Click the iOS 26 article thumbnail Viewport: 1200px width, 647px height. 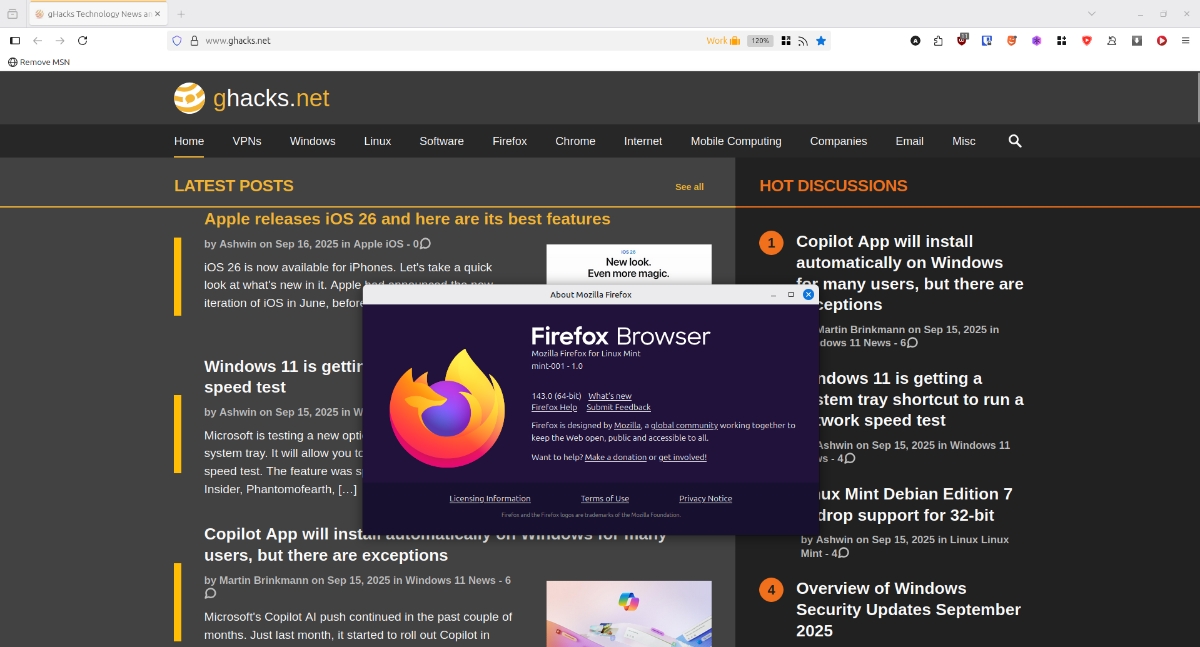pyautogui.click(x=628, y=264)
